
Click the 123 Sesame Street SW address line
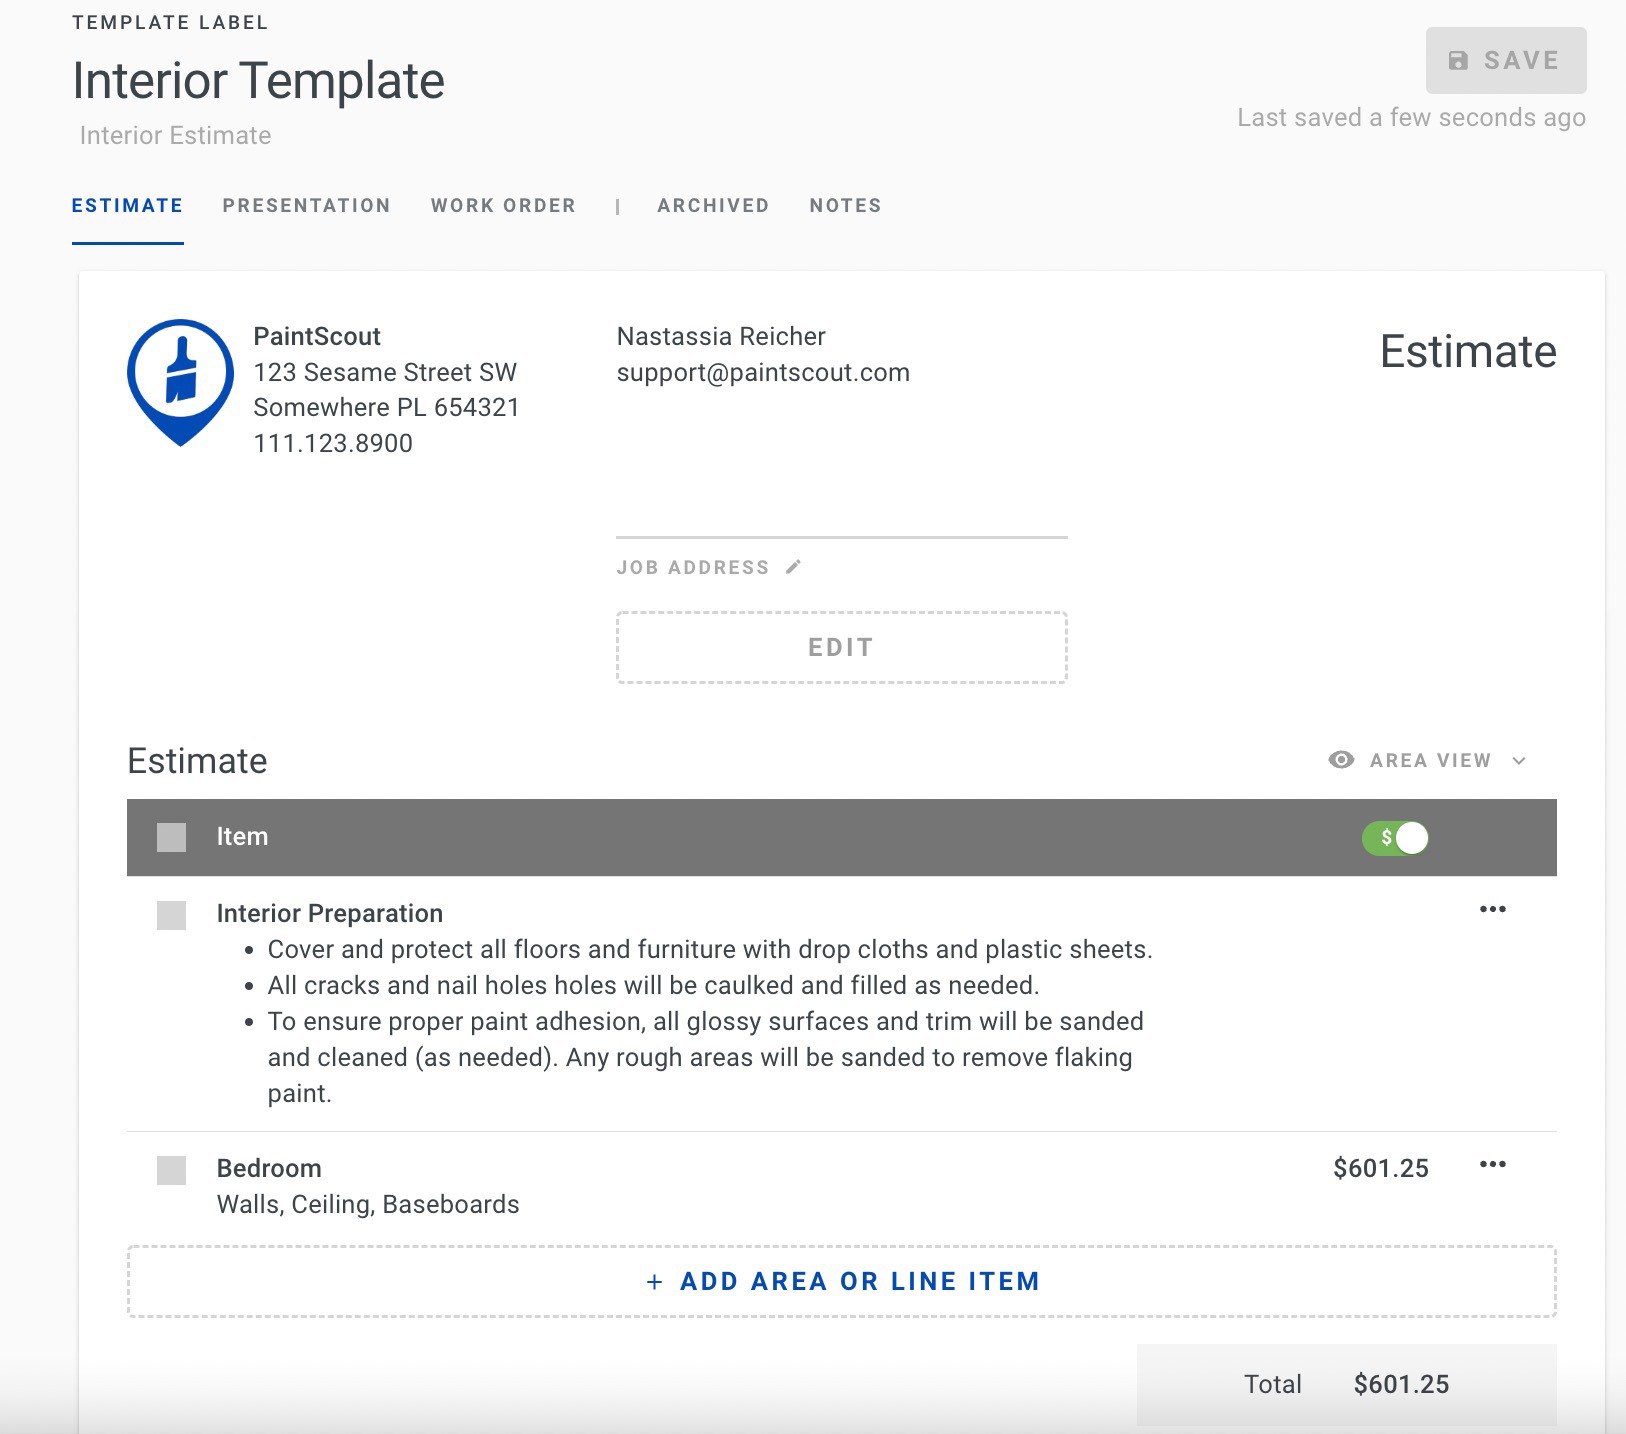click(x=385, y=372)
